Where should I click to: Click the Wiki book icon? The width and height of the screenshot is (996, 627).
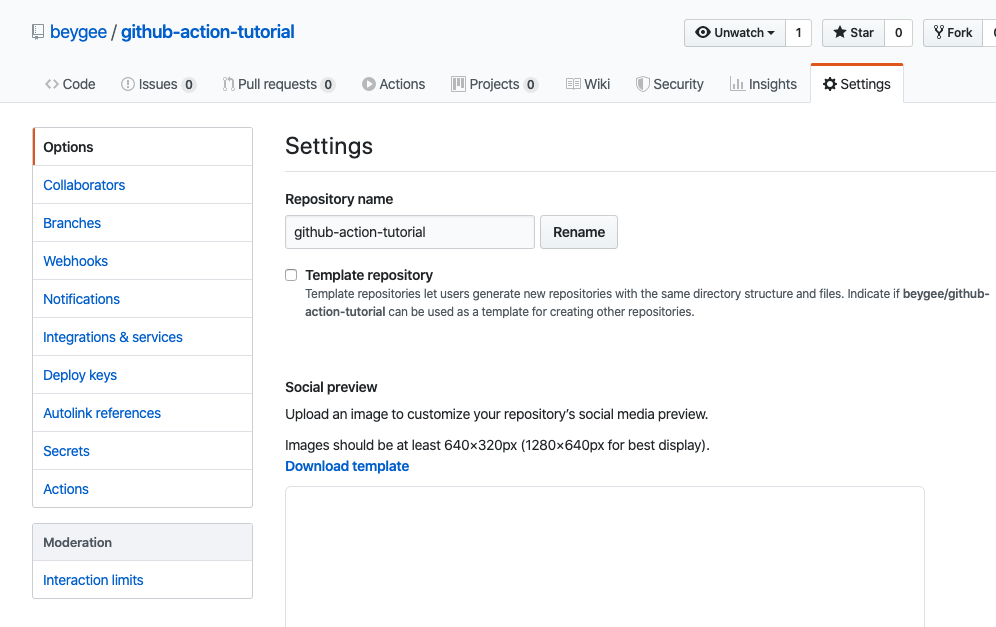tap(573, 84)
